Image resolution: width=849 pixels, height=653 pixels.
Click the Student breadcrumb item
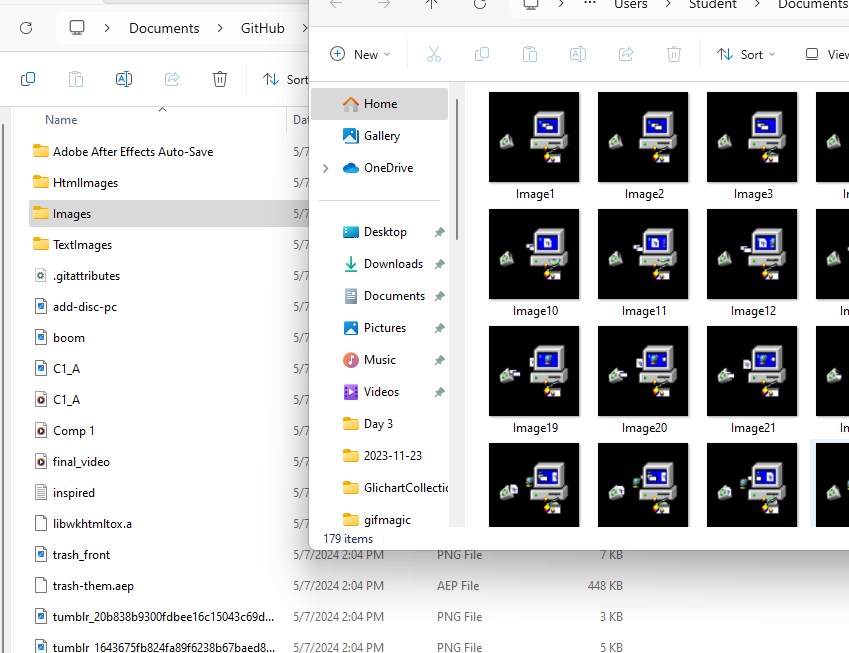(712, 6)
